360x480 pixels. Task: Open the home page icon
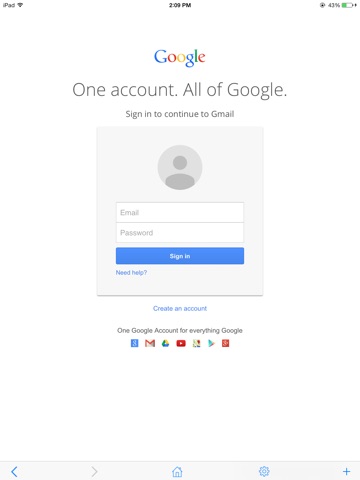point(177,471)
